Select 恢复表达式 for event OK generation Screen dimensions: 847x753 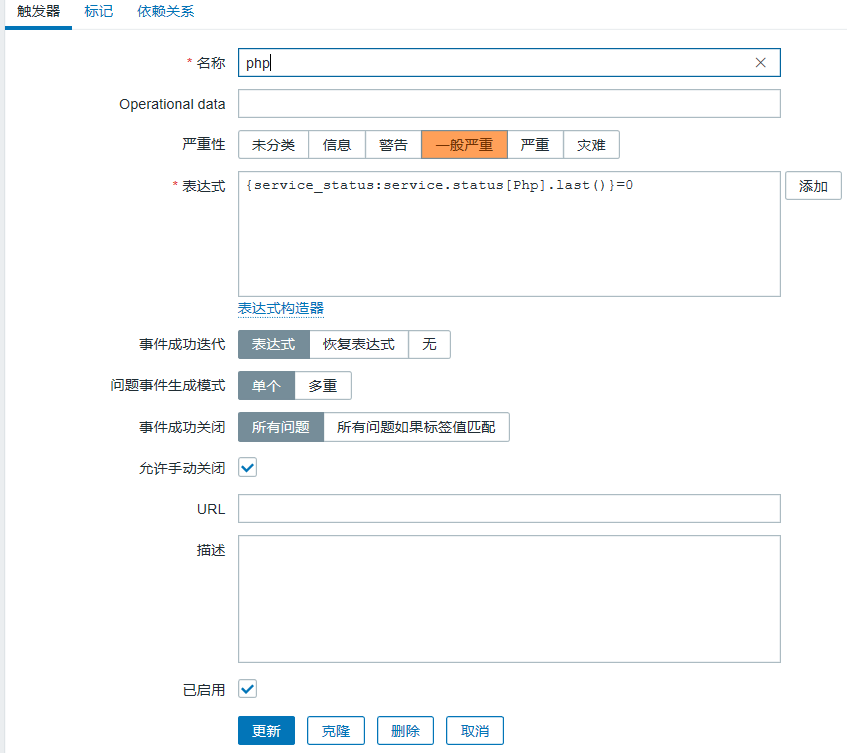coord(359,345)
